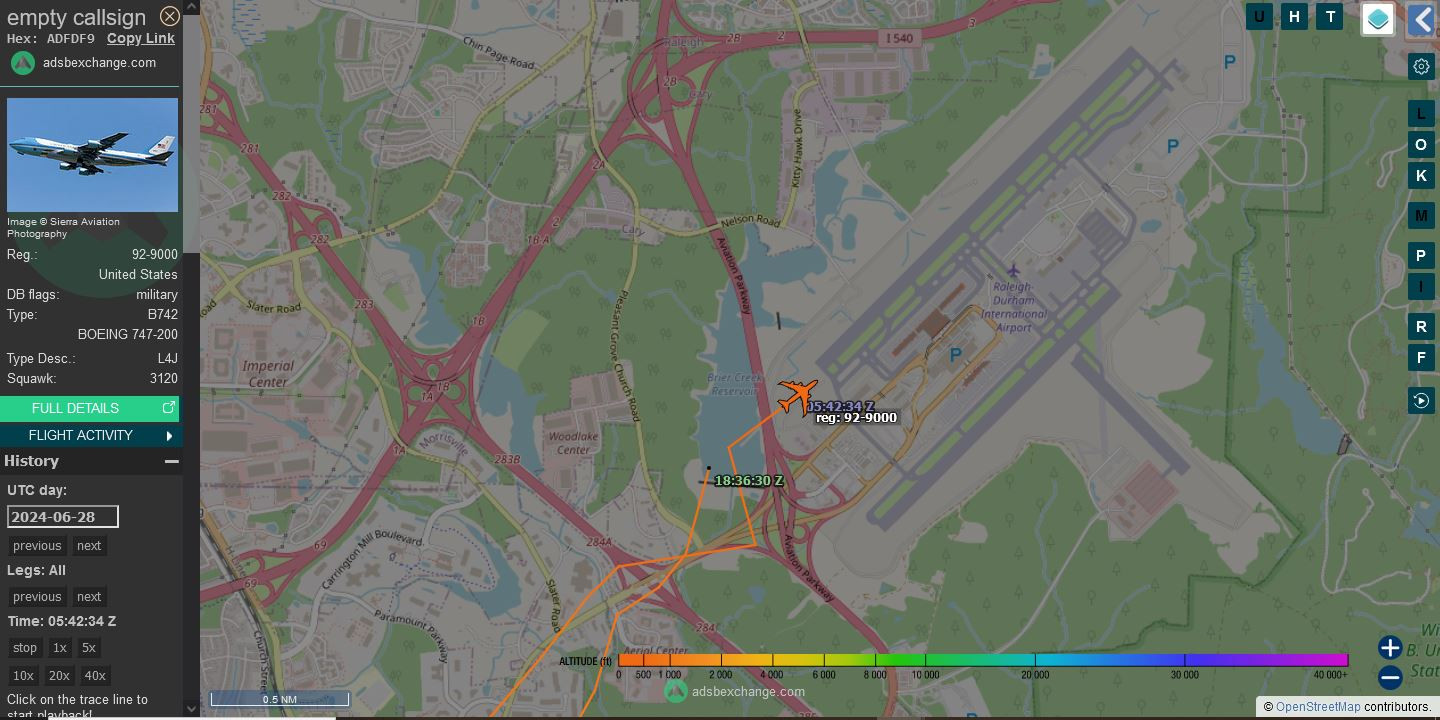Click the zoom in plus button

[x=1390, y=648]
